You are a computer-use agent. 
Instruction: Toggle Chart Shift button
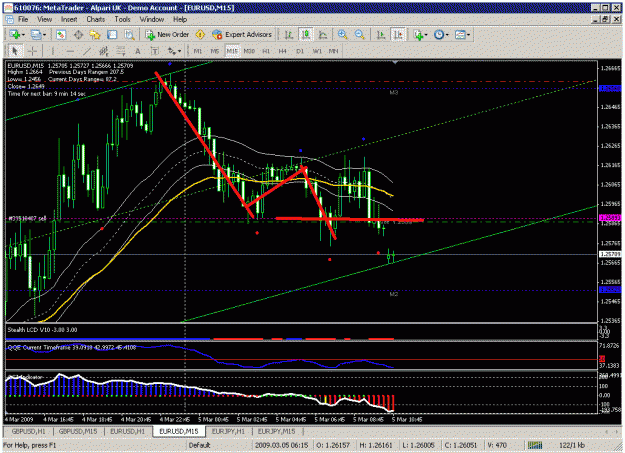[x=398, y=35]
